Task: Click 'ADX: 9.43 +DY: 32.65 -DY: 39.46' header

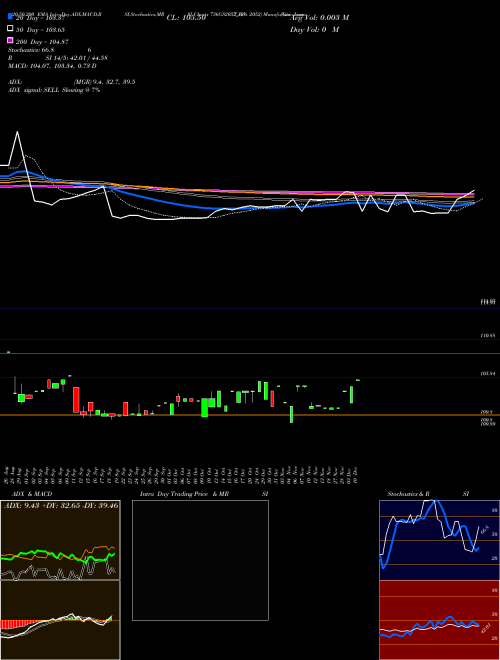Action: coord(61,505)
